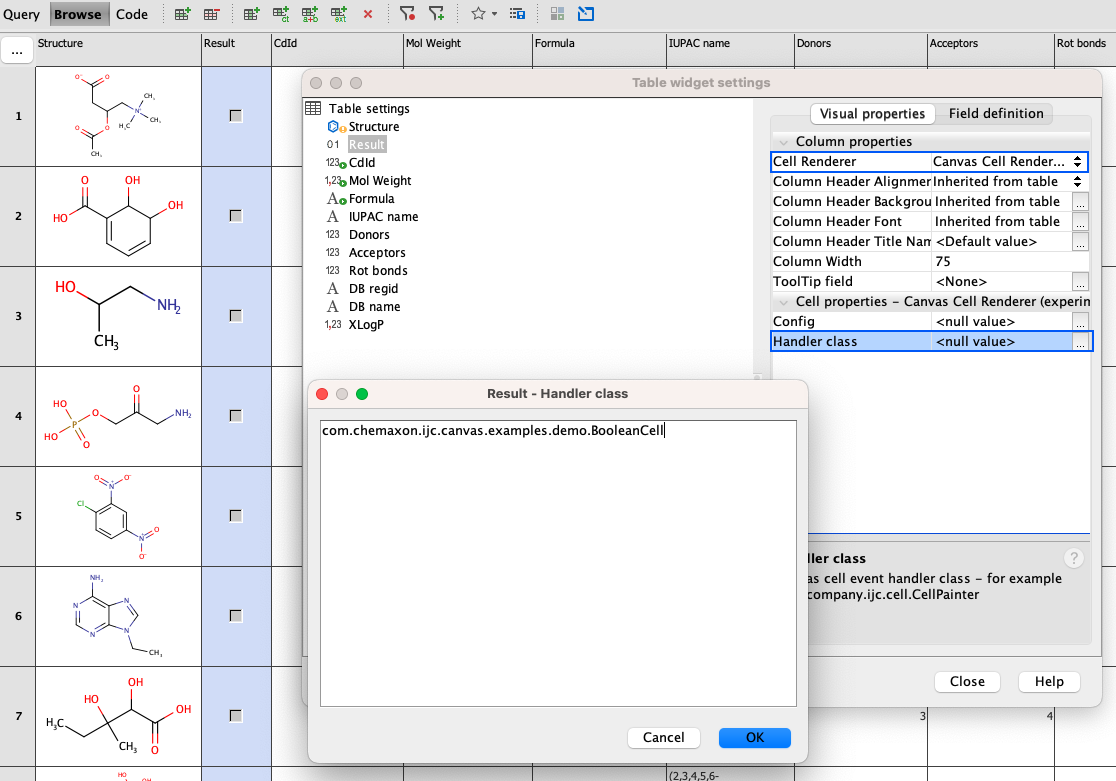Click the add new grid view icon

click(x=180, y=14)
